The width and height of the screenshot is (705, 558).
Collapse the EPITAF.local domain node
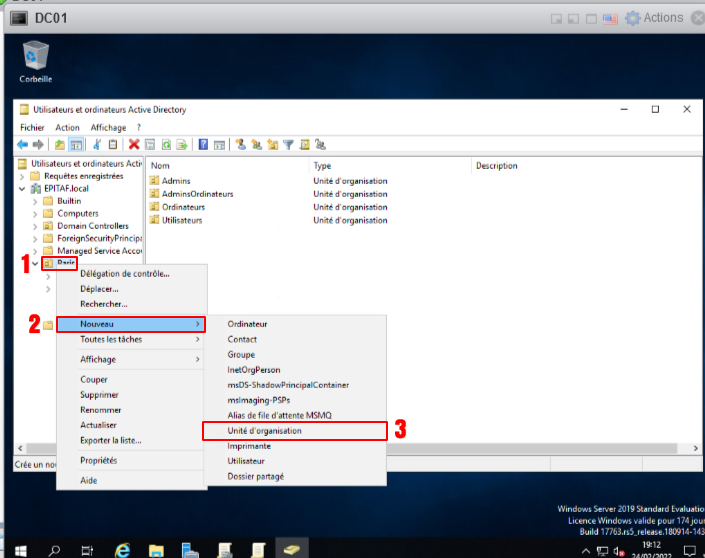[x=23, y=188]
